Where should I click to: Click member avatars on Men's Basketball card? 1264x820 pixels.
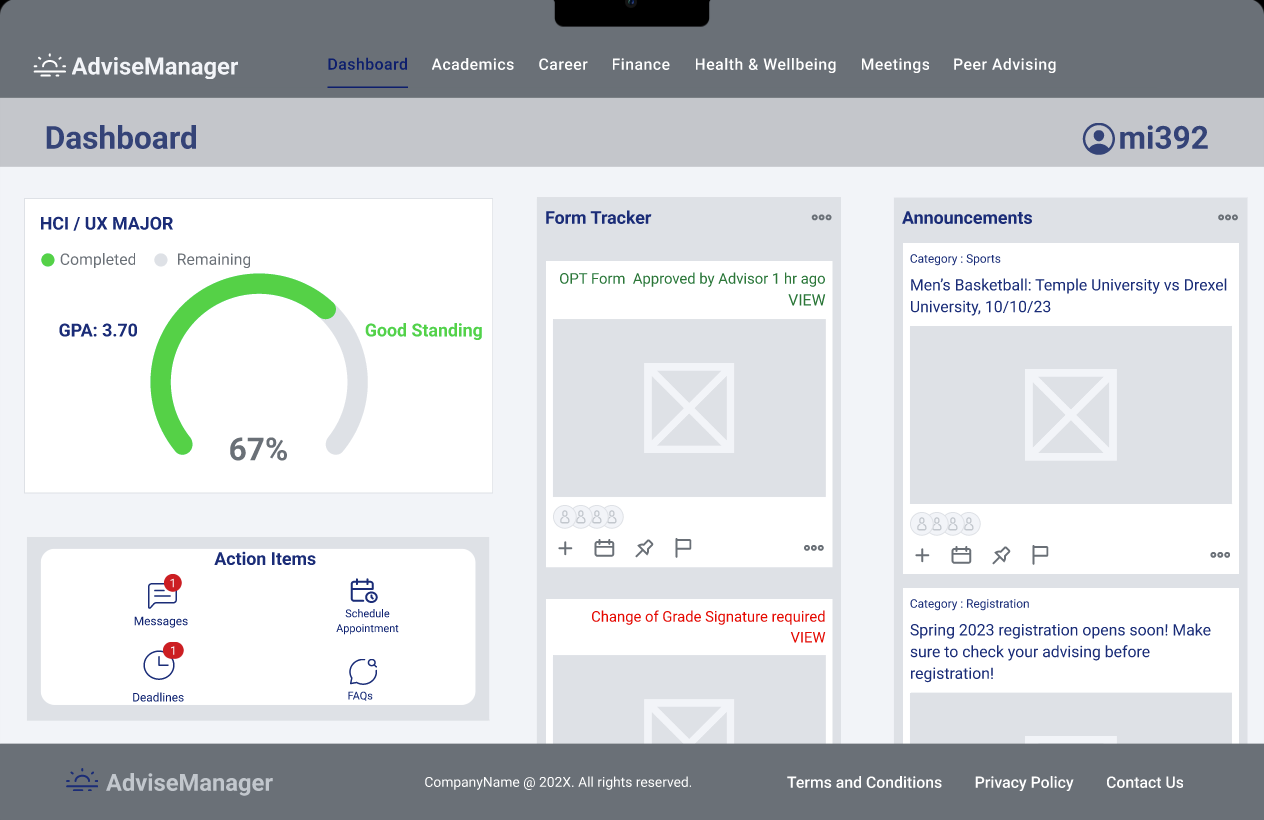click(x=945, y=524)
